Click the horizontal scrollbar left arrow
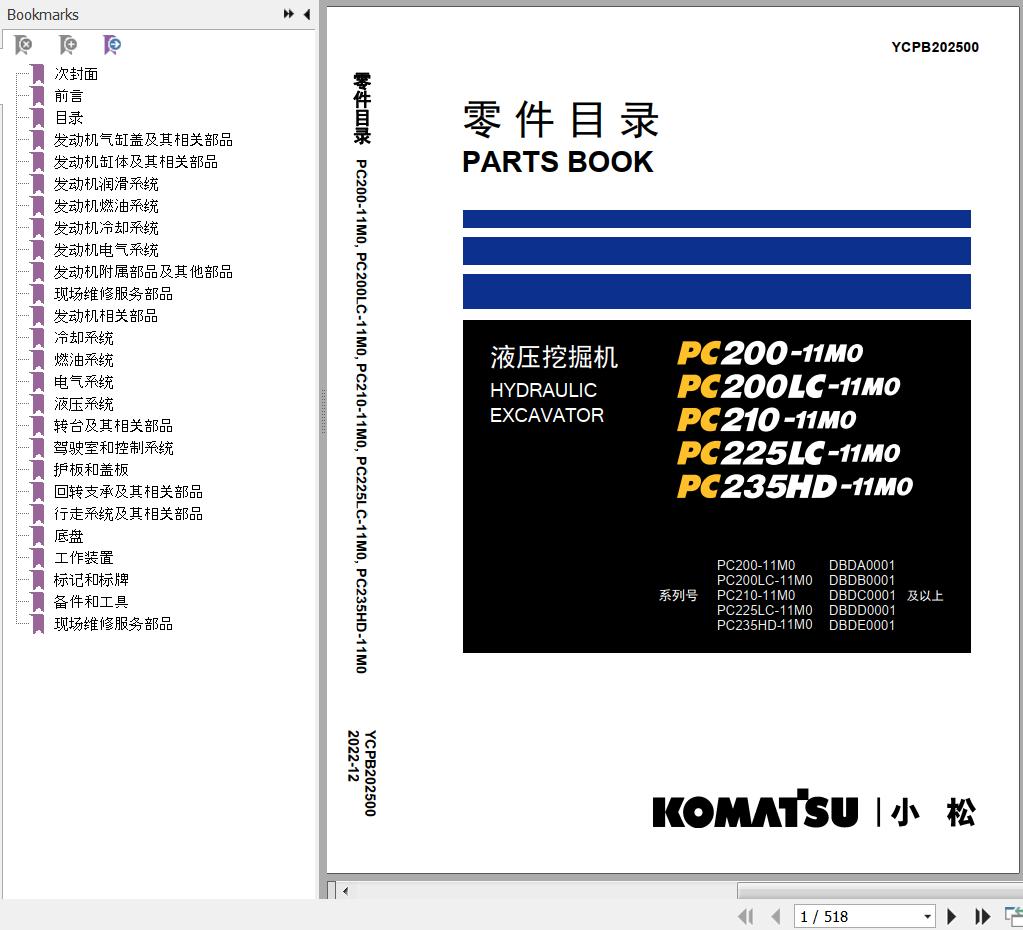 tap(345, 890)
